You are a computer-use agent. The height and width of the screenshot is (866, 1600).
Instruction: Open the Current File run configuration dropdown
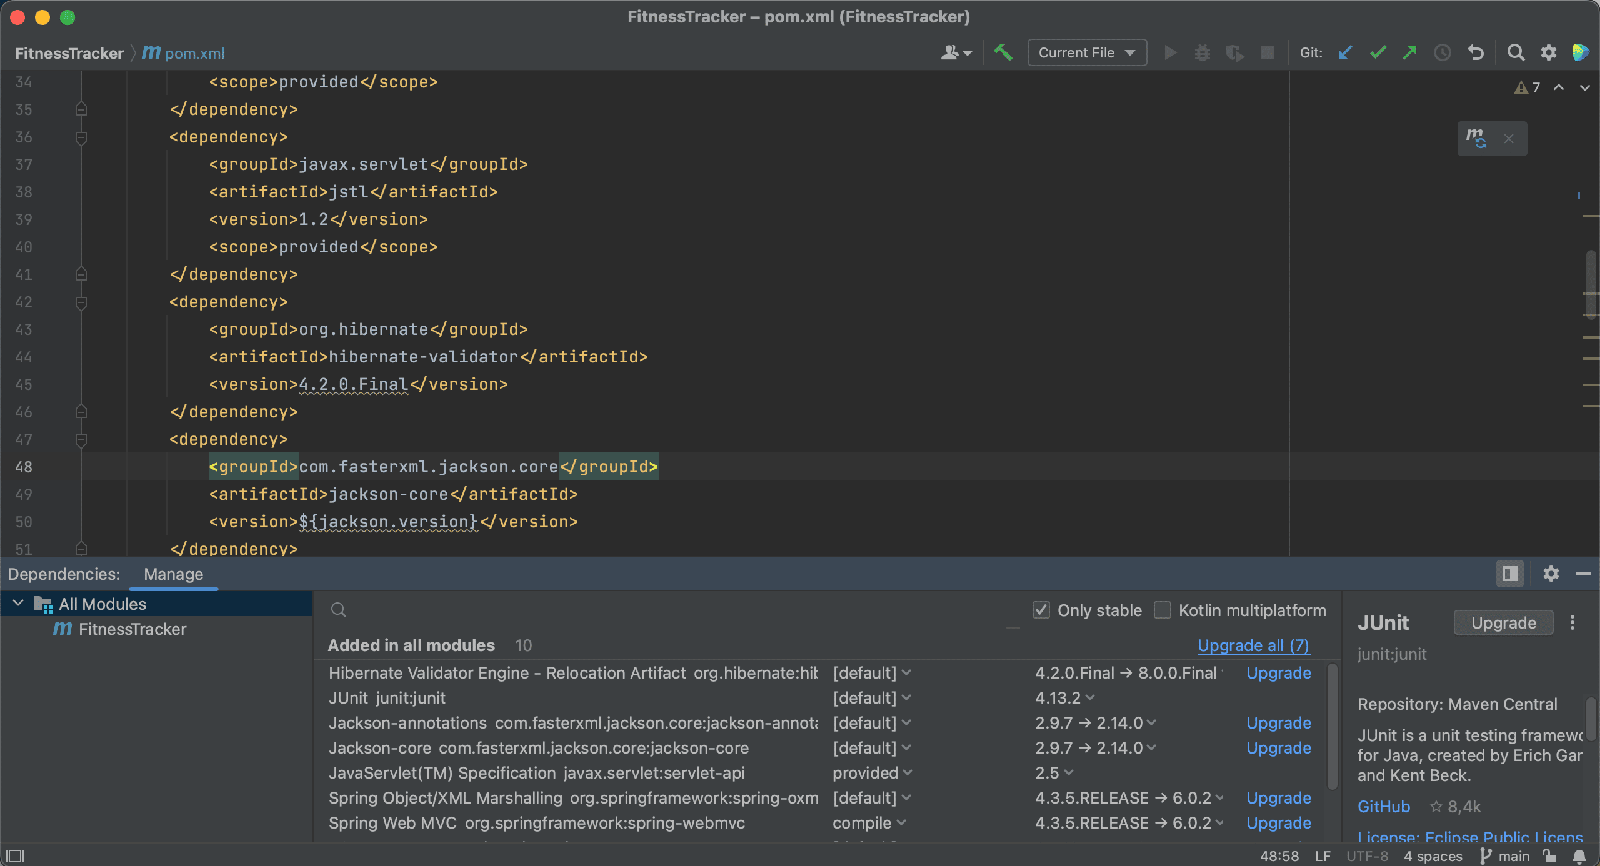1087,52
